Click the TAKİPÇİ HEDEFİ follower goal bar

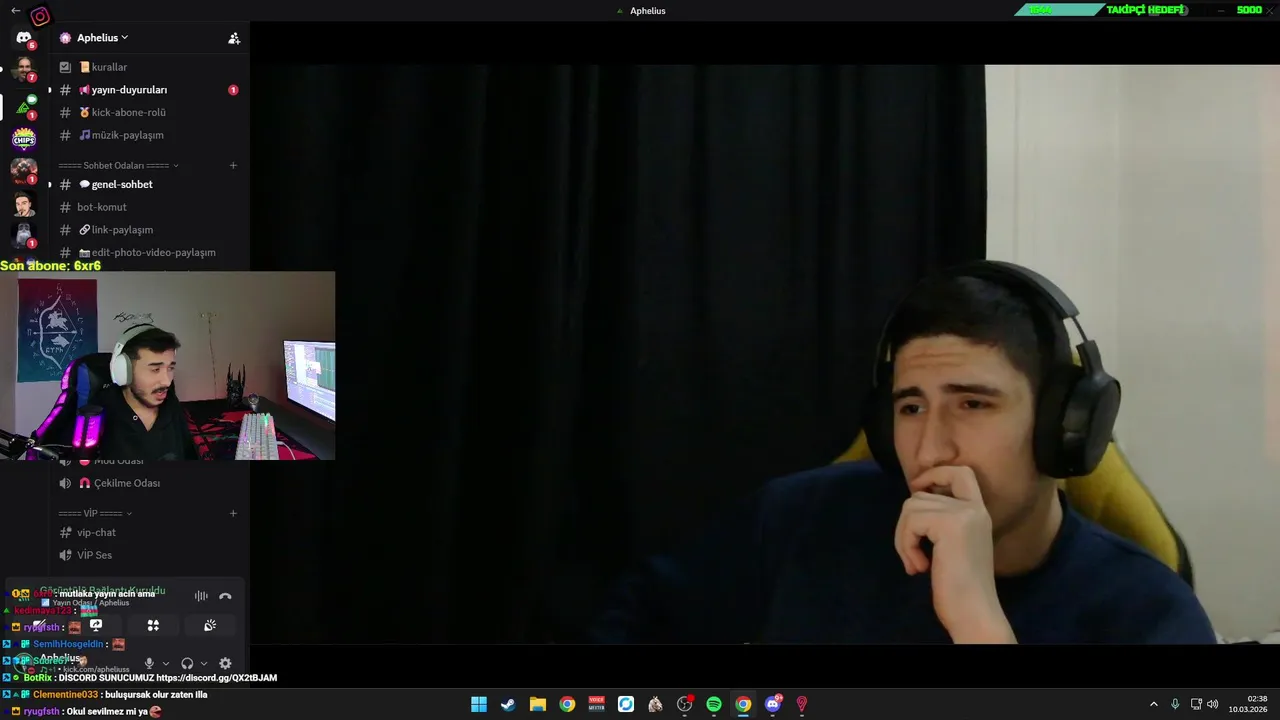[x=1142, y=10]
